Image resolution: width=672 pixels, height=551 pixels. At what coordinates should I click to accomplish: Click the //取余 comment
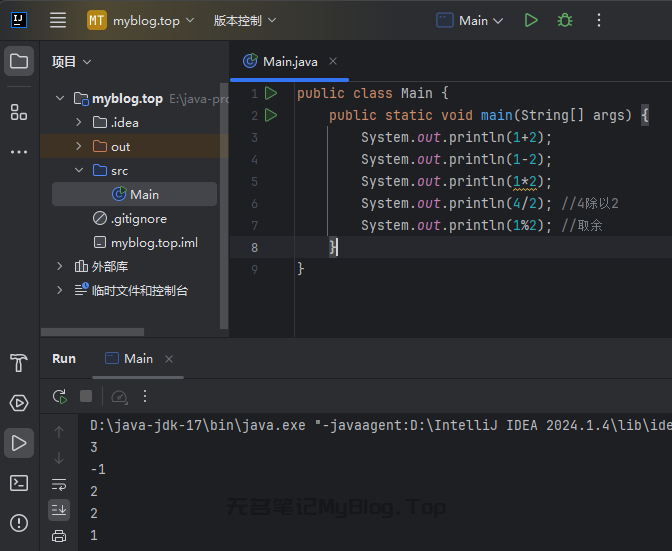(x=582, y=225)
